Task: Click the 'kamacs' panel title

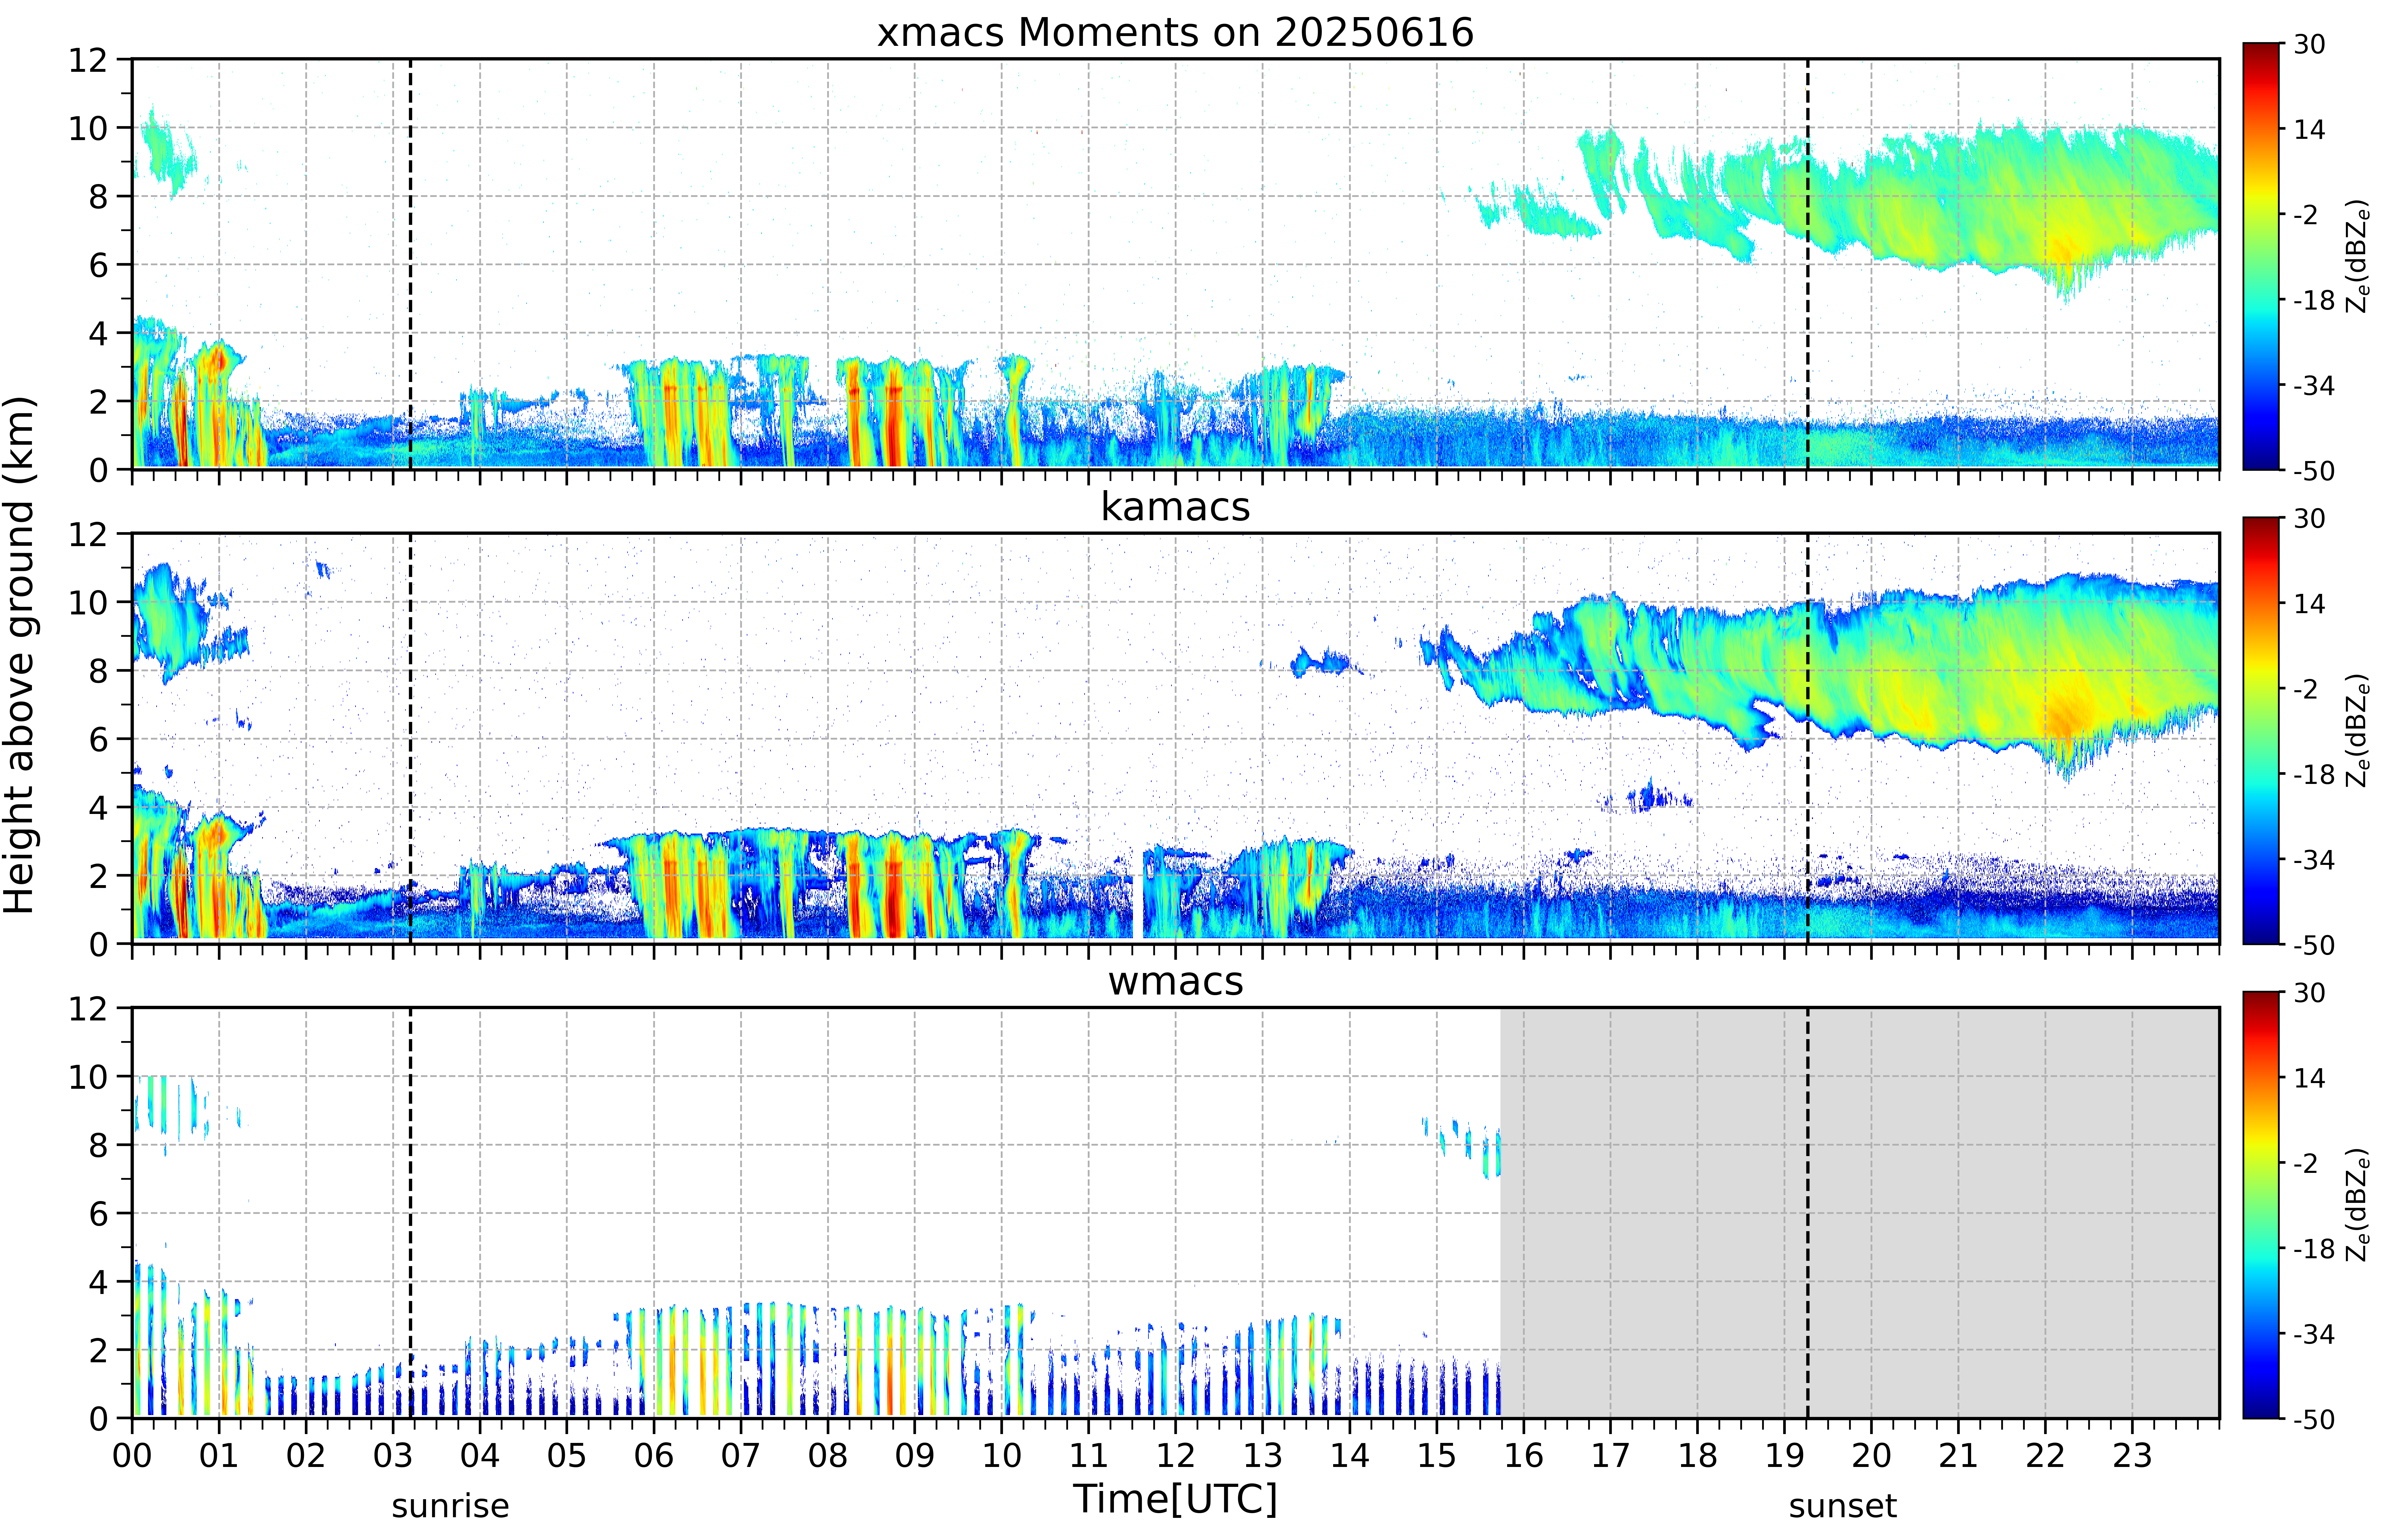Action: pos(1175,507)
